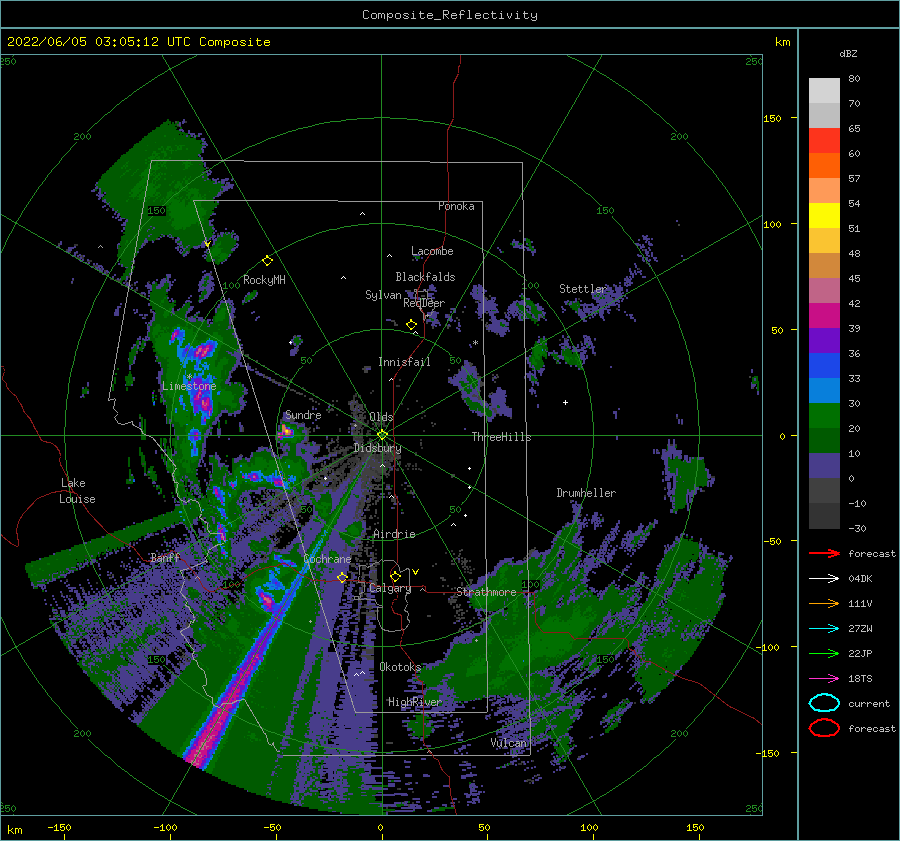Click the red forecast ellipse icon
This screenshot has width=900, height=841.
pyautogui.click(x=824, y=728)
